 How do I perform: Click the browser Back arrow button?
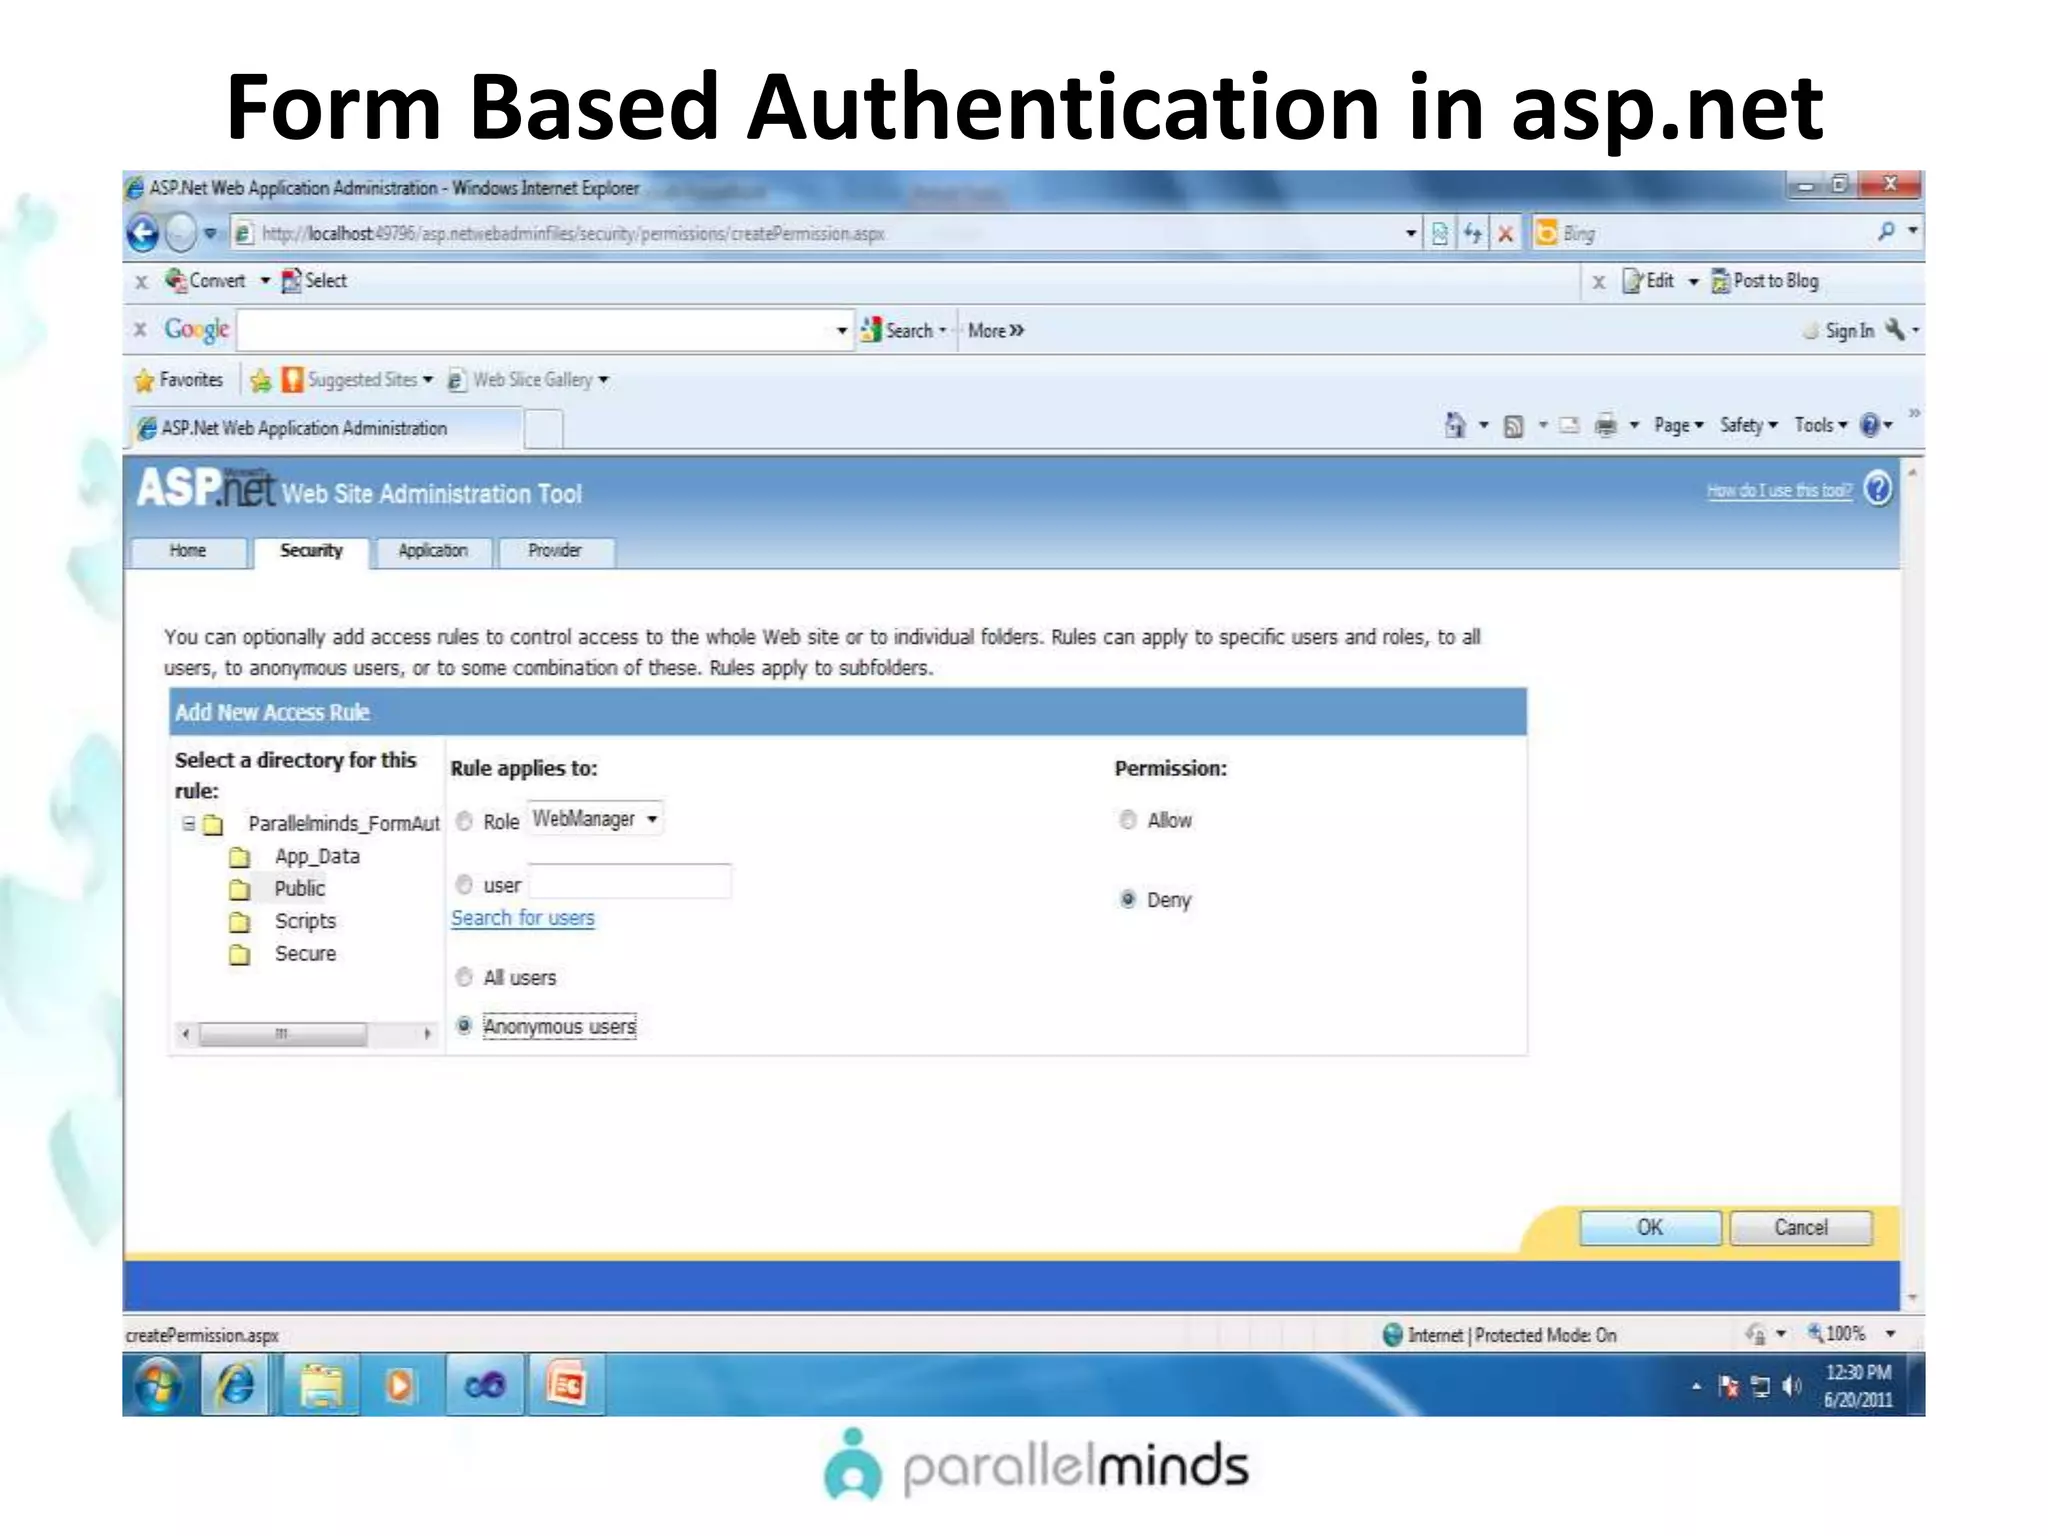point(143,233)
